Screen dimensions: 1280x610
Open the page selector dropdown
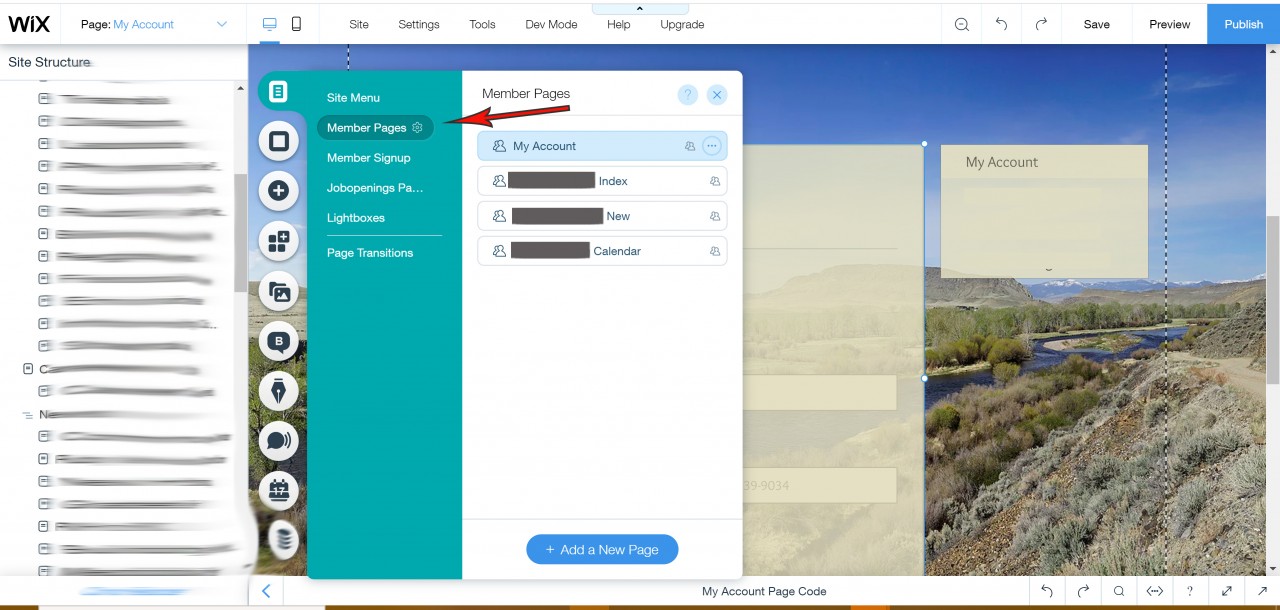tap(222, 24)
